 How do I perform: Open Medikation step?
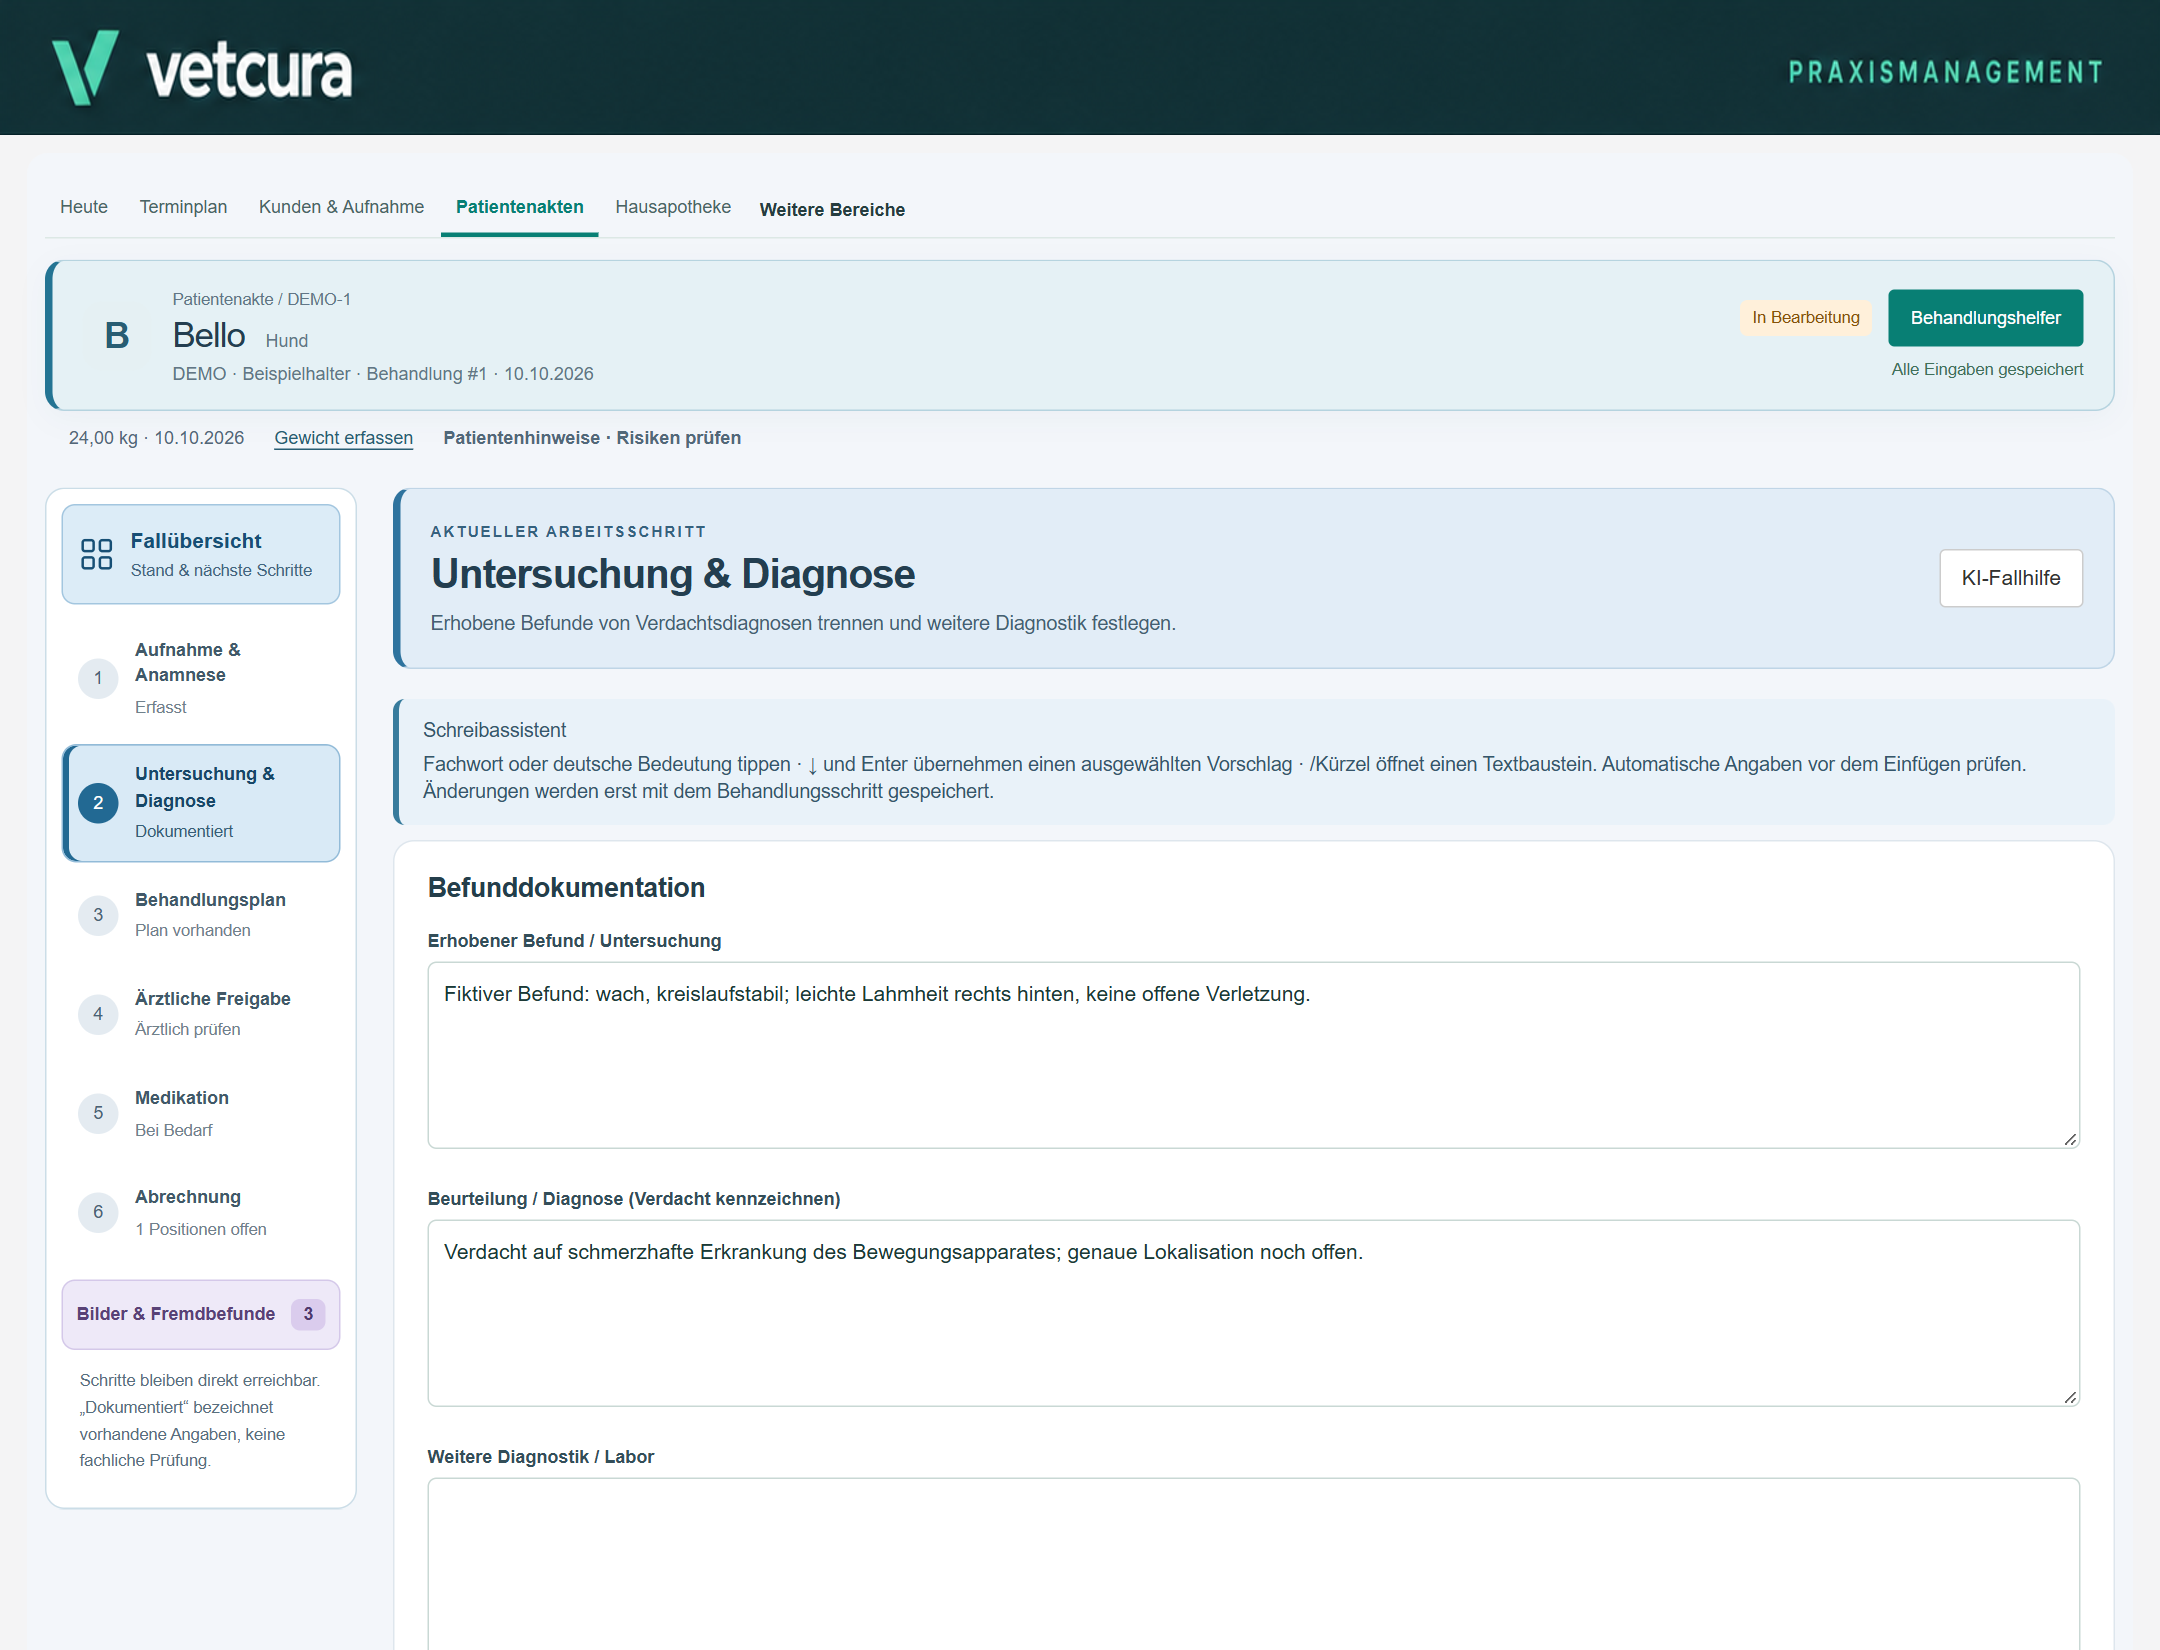pyautogui.click(x=201, y=1113)
